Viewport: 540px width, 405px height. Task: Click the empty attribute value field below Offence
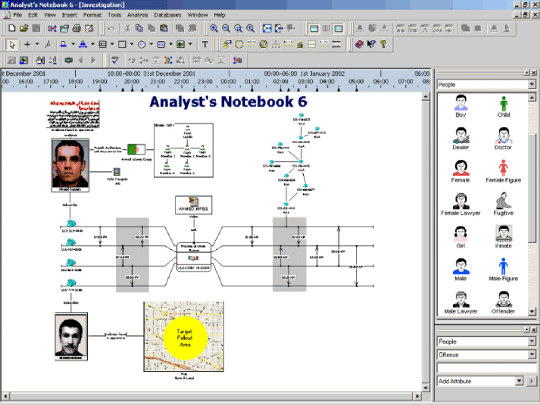pos(486,368)
